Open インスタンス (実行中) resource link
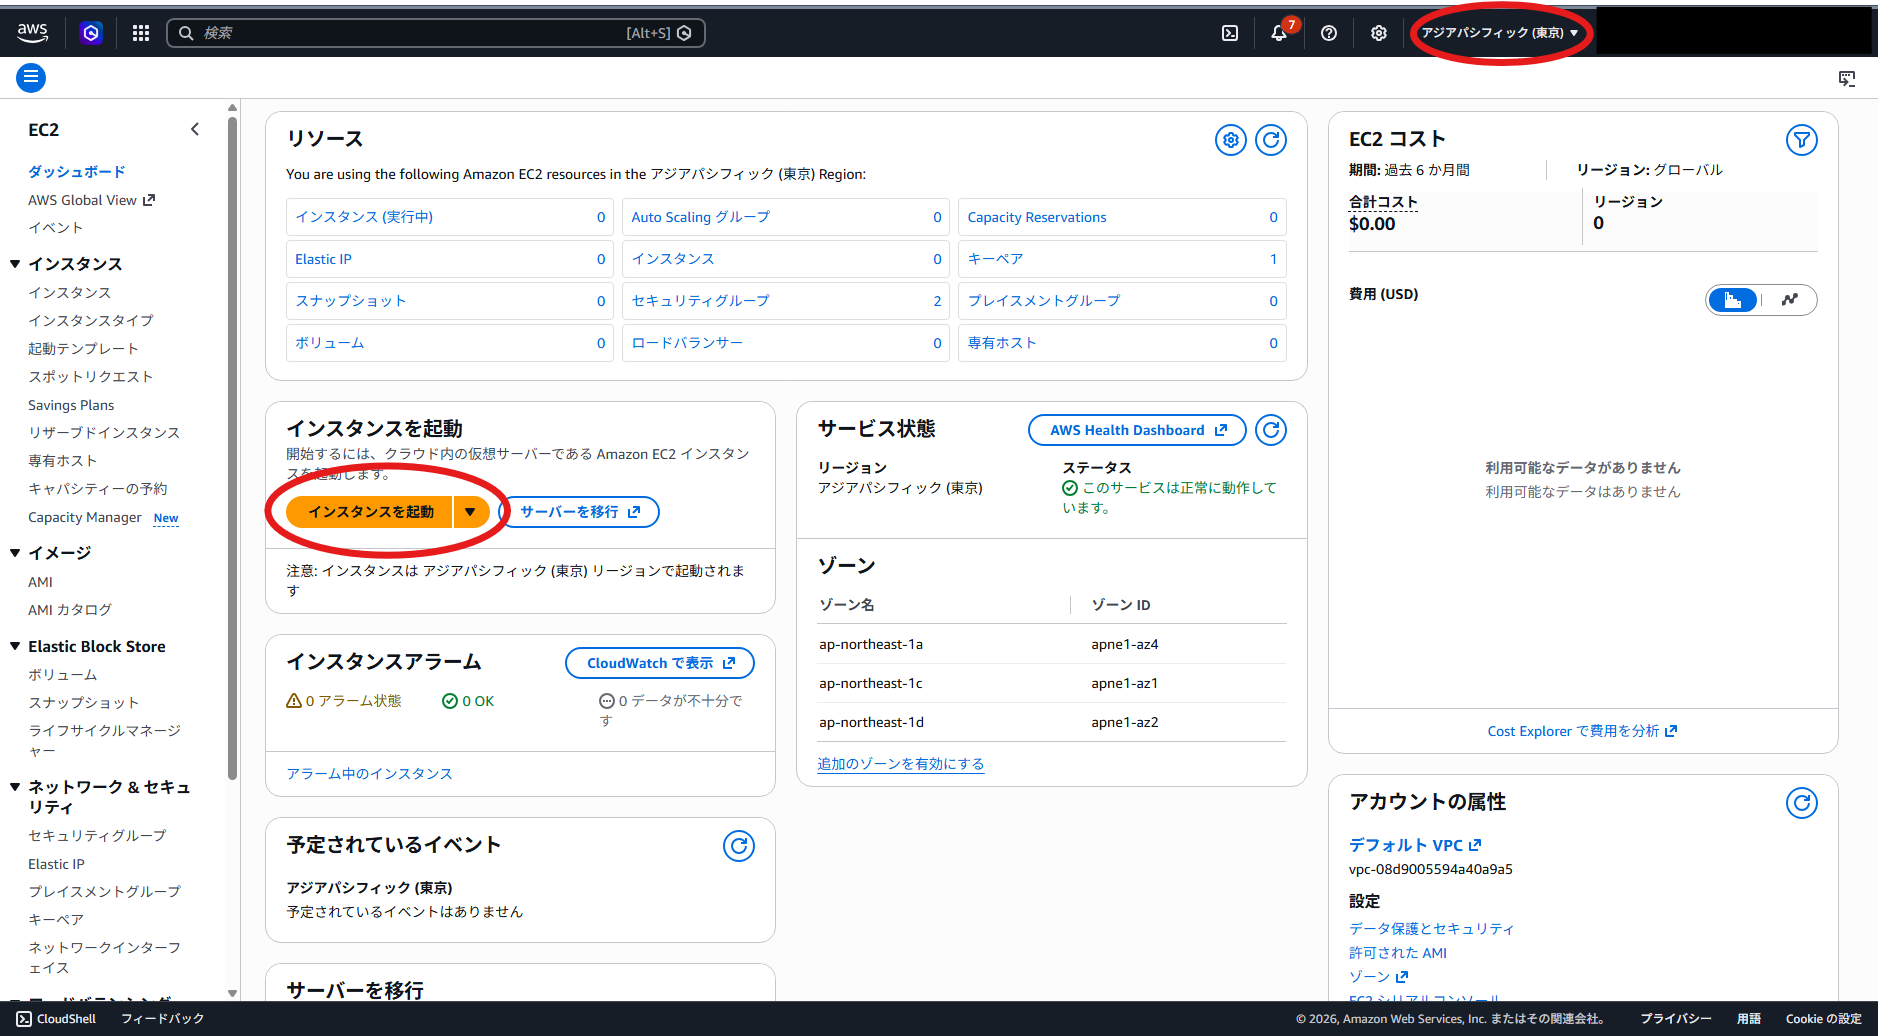Image resolution: width=1878 pixels, height=1036 pixels. [x=364, y=217]
